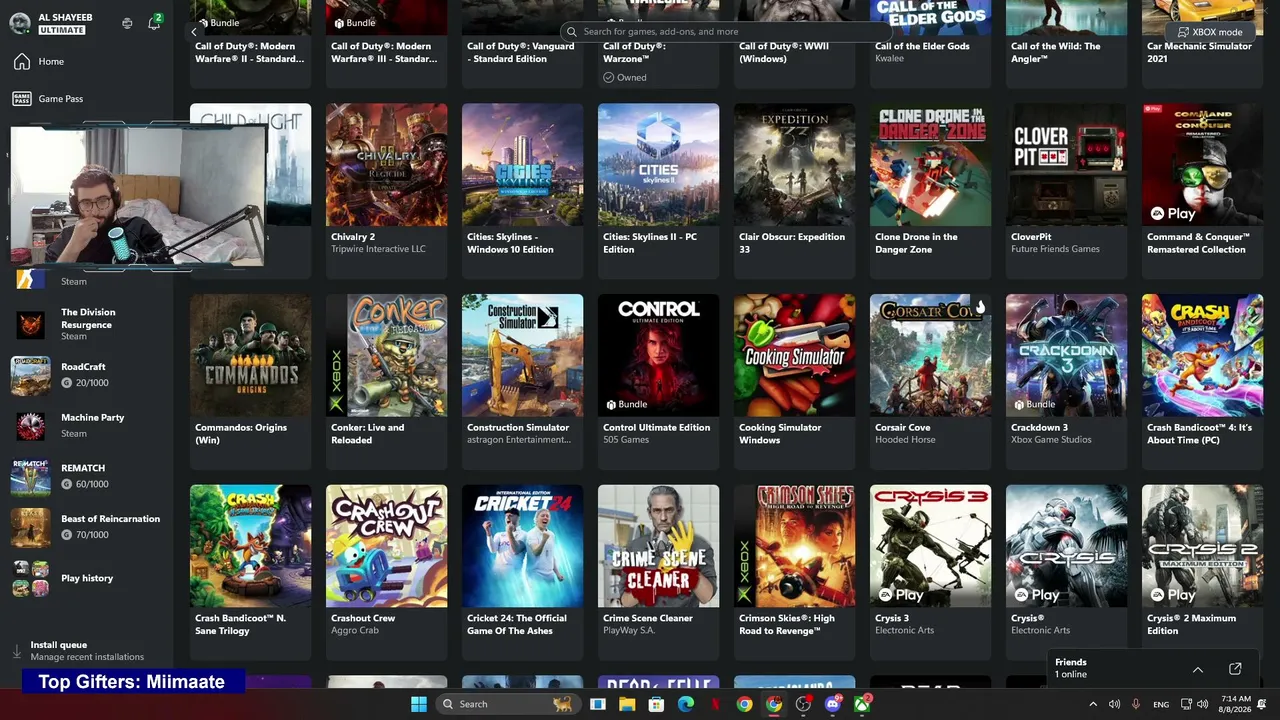Open Discord from the taskbar

[833, 704]
